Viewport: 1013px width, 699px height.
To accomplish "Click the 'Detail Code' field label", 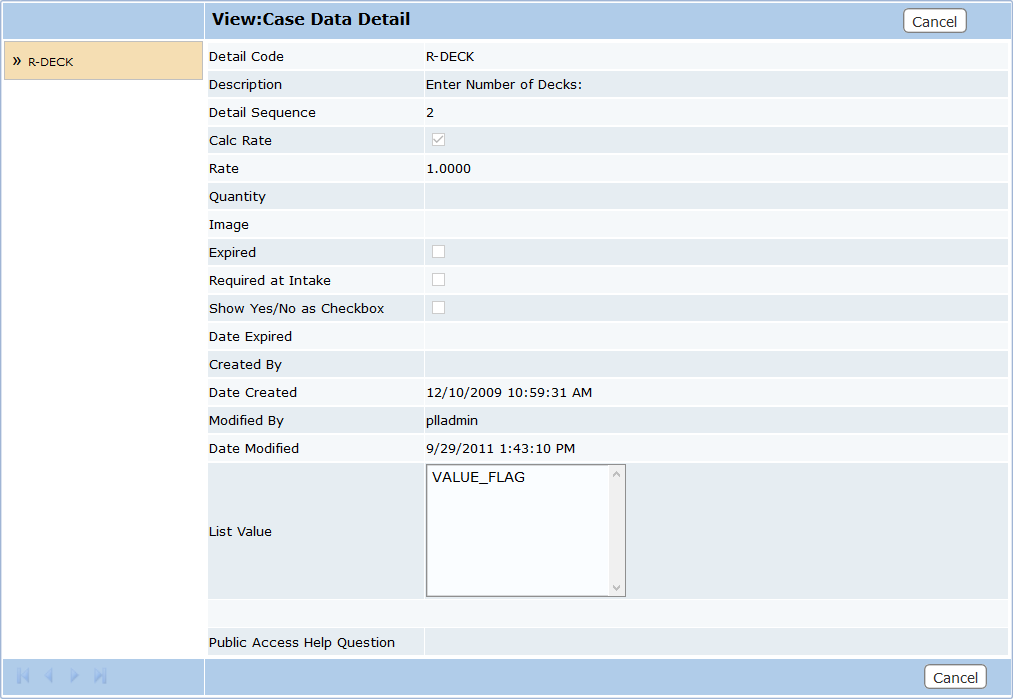I will coord(246,57).
